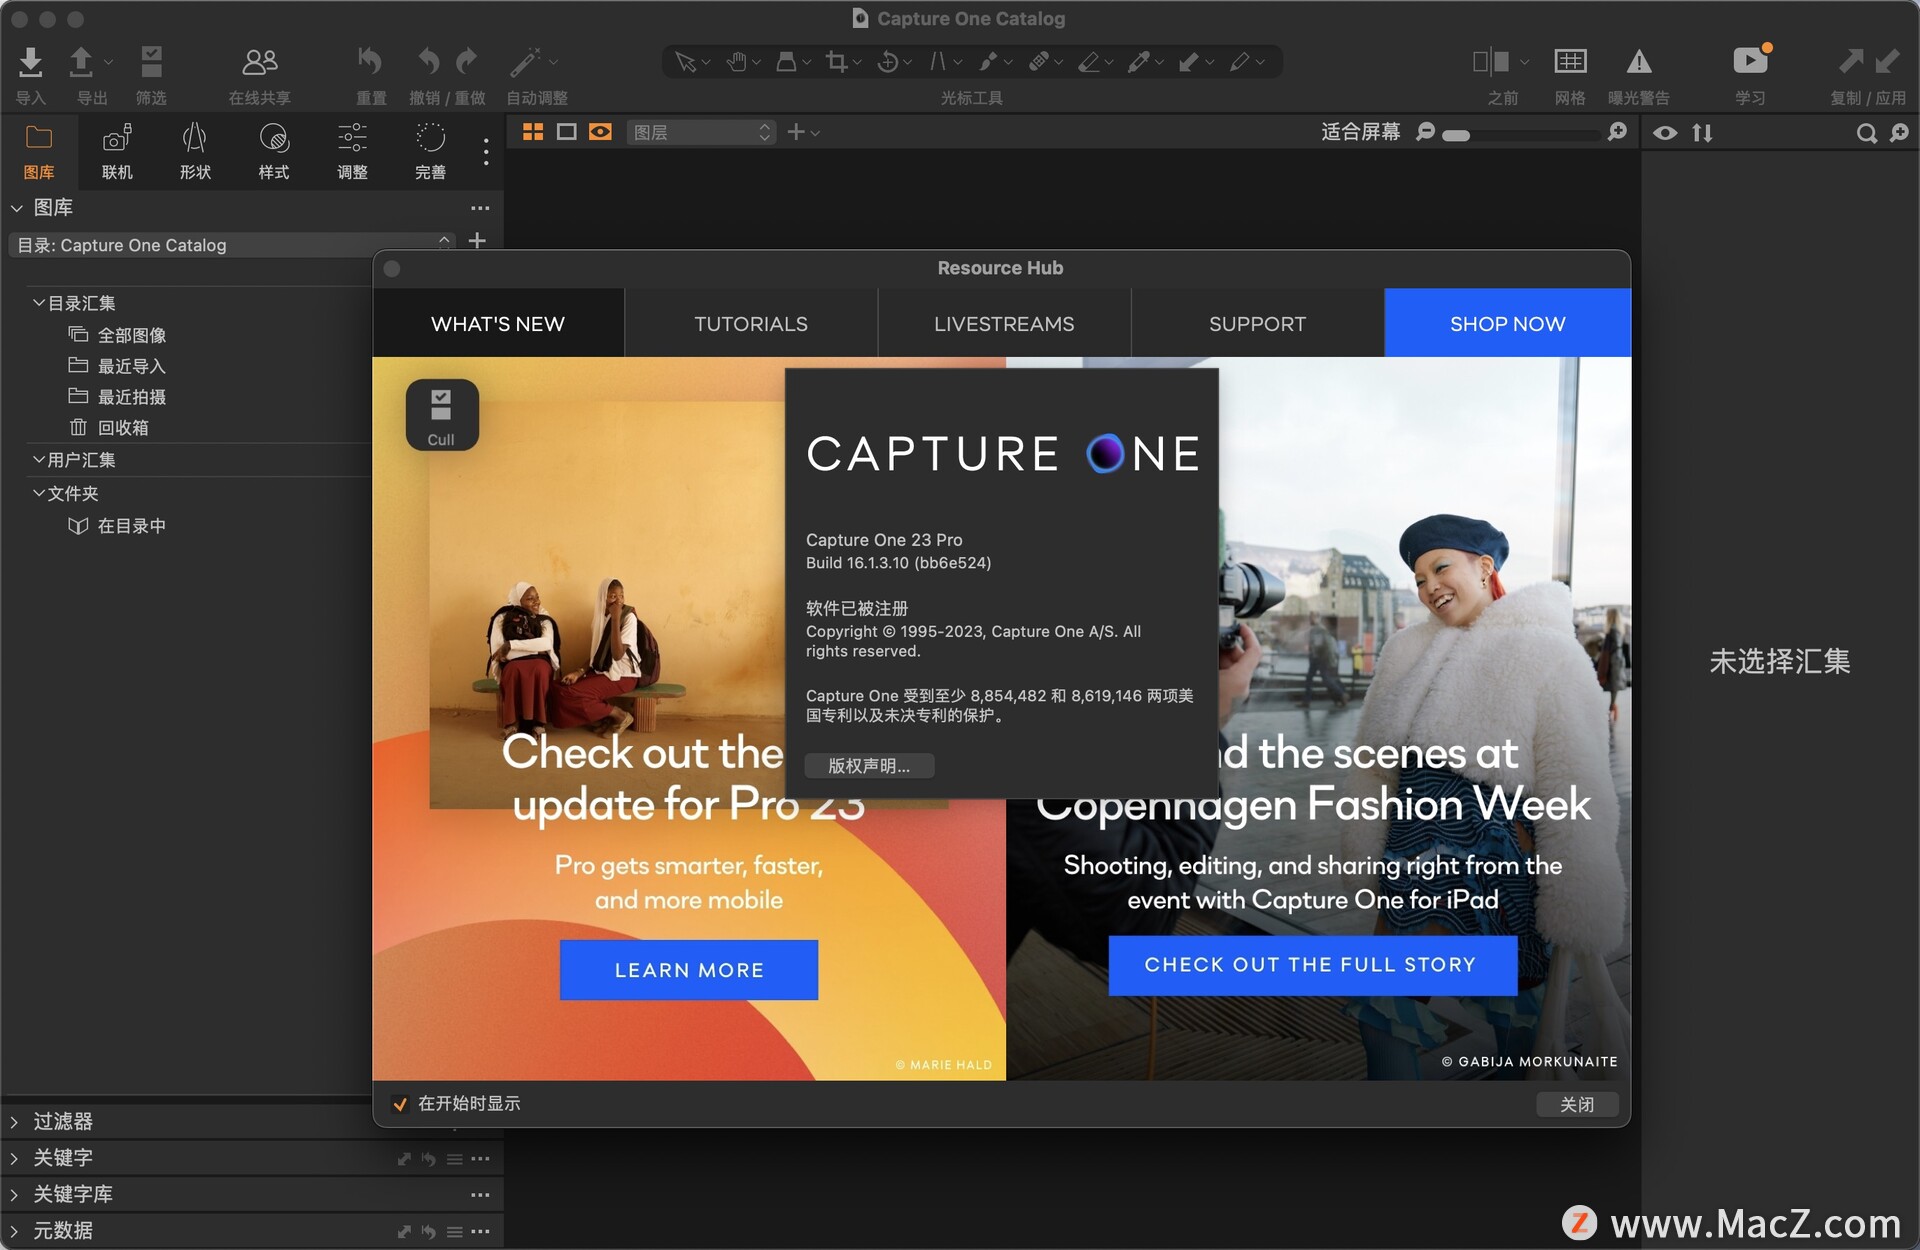
Task: Click the LEARN MORE button
Action: (688, 970)
